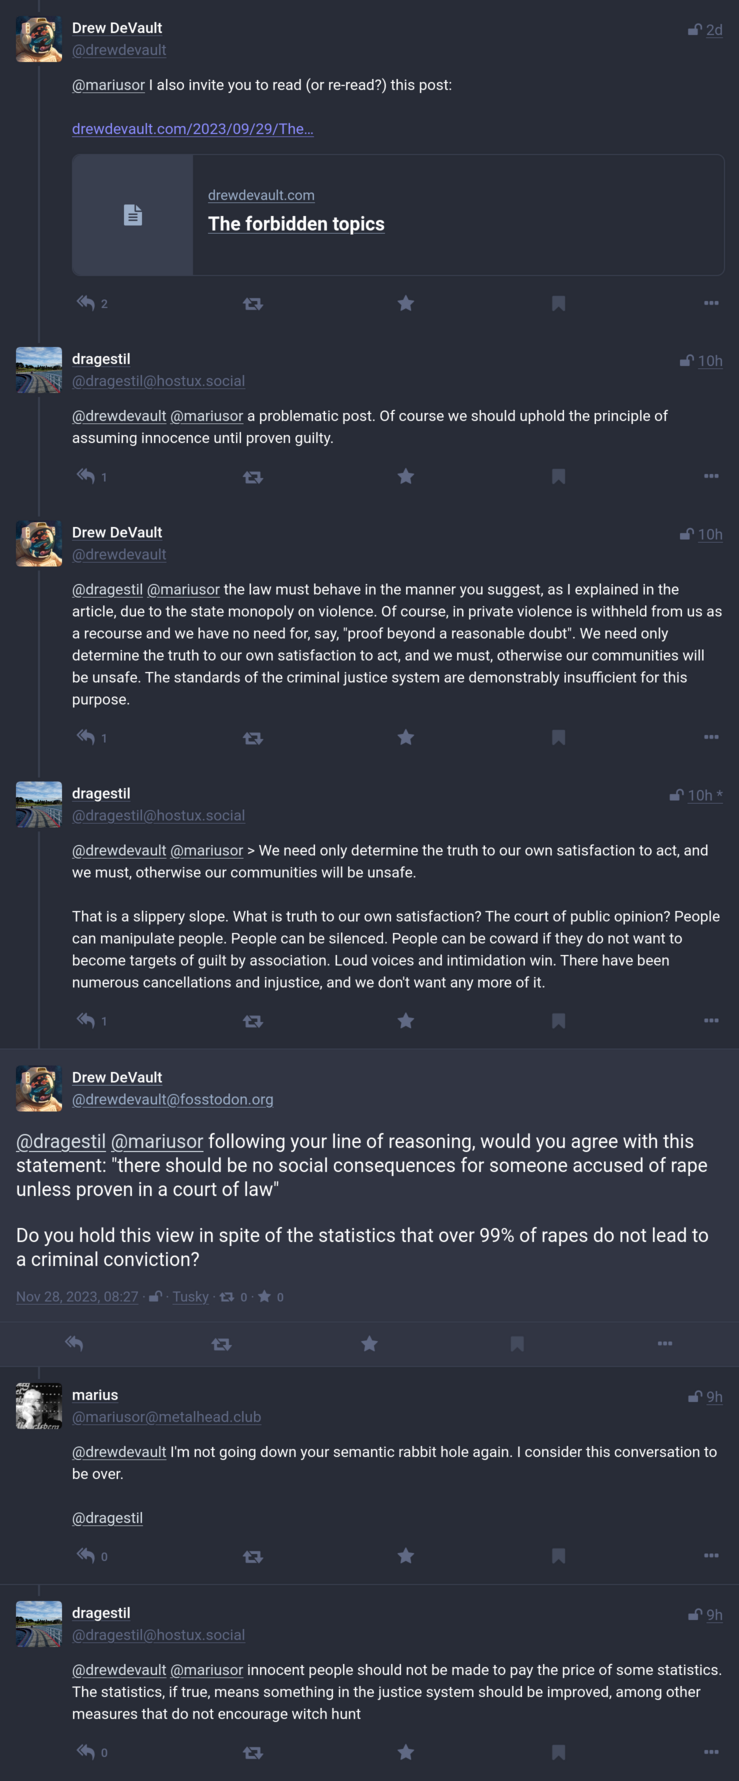This screenshot has width=739, height=1781.
Task: Favorite the focused post about rape statistics
Action: (369, 1344)
